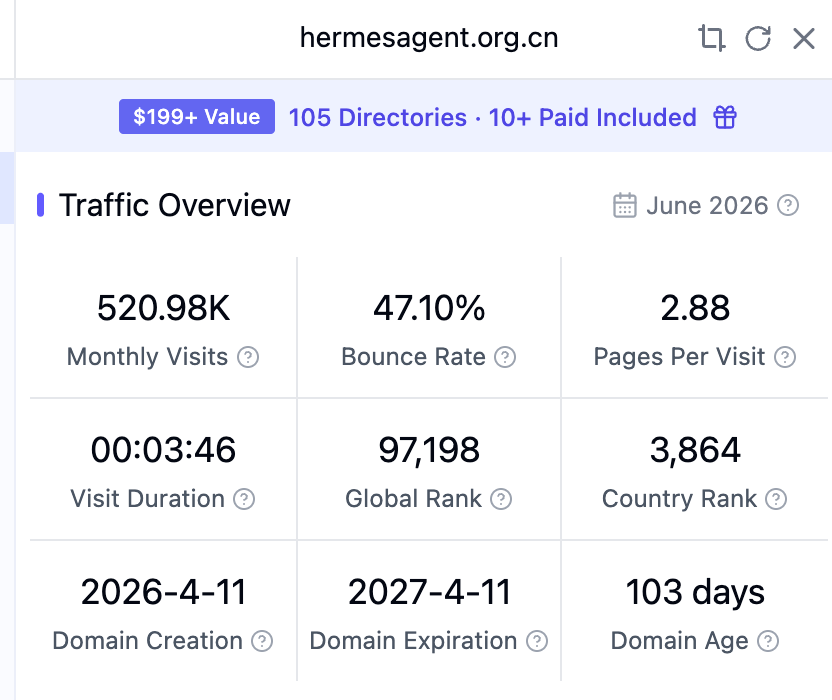Image resolution: width=832 pixels, height=700 pixels.
Task: Select the June 2026 date label
Action: tap(707, 205)
